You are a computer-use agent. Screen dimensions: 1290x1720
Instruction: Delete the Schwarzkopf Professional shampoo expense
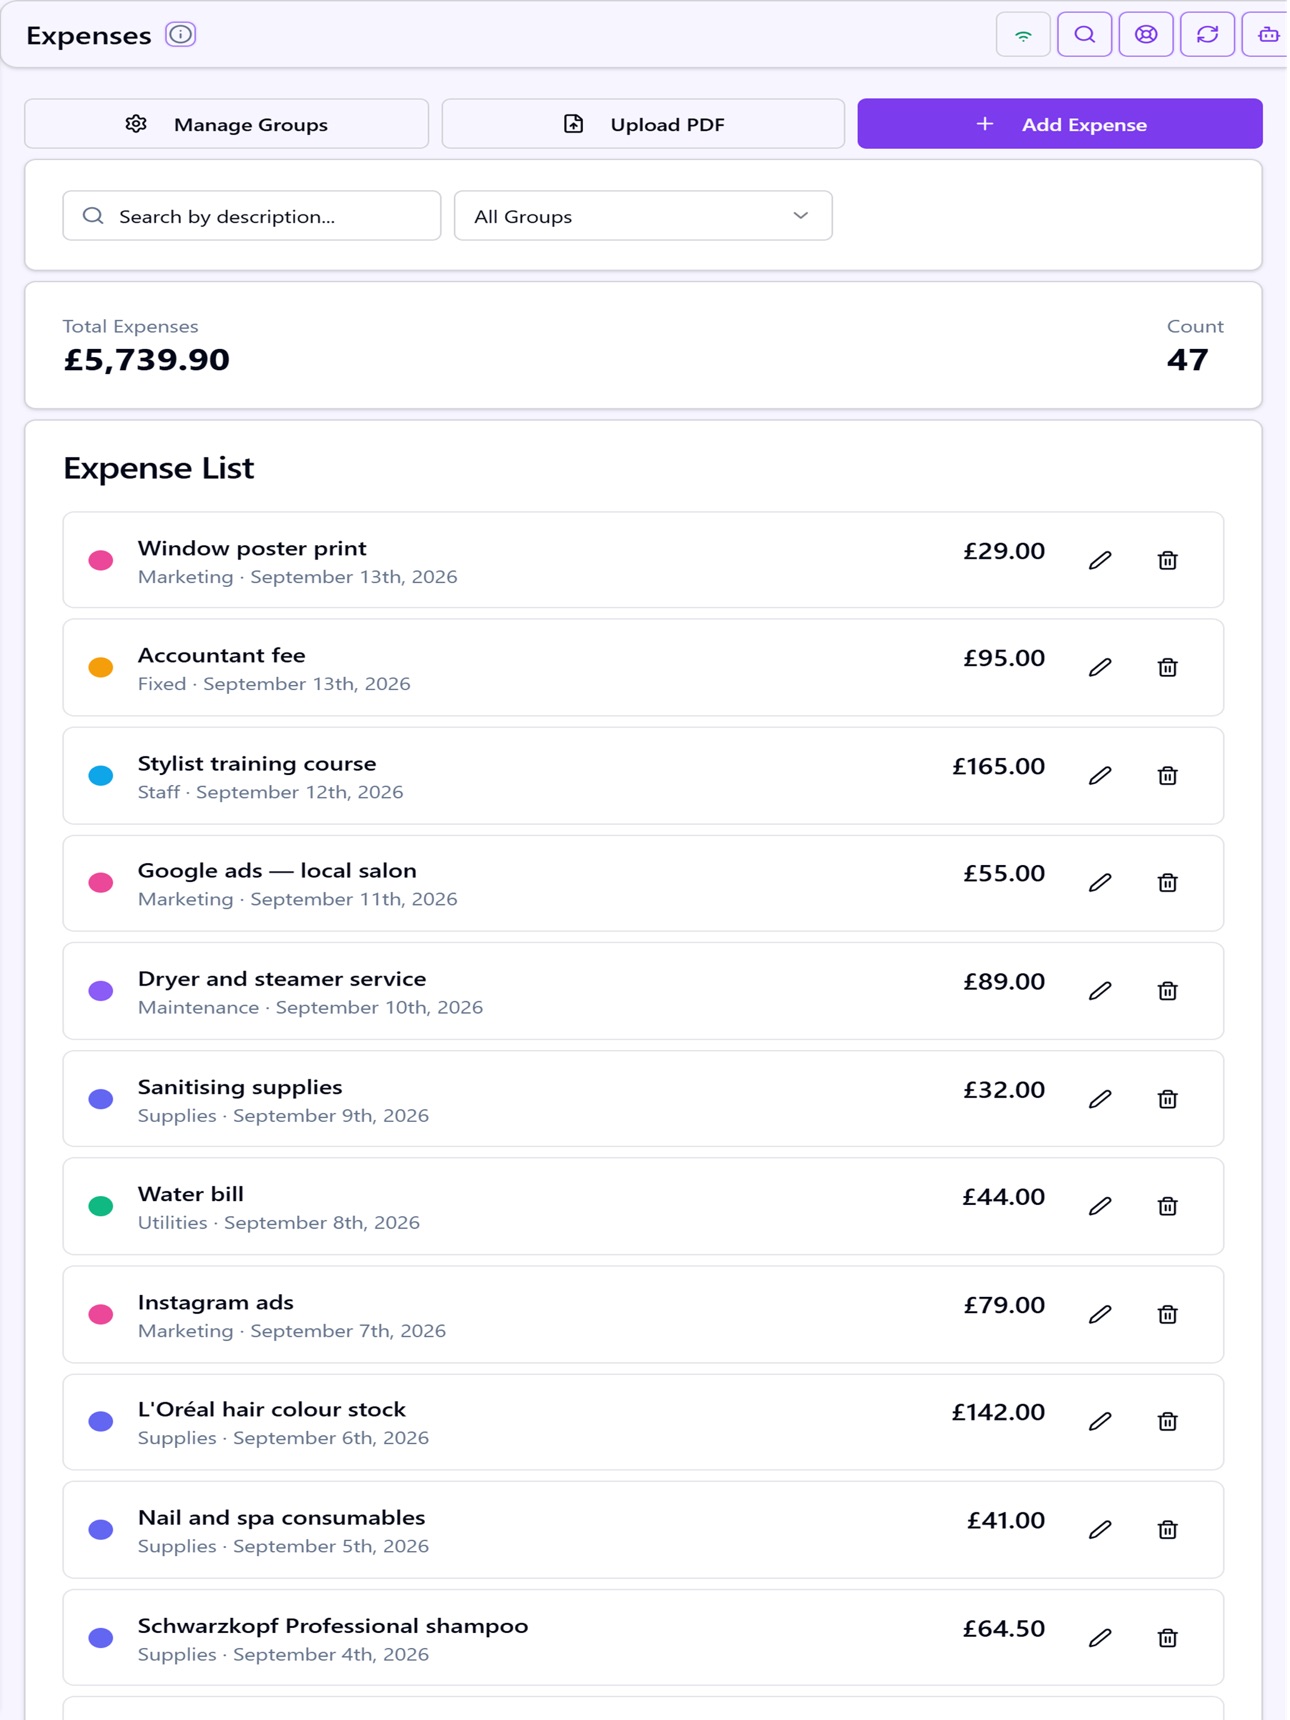[x=1167, y=1637]
